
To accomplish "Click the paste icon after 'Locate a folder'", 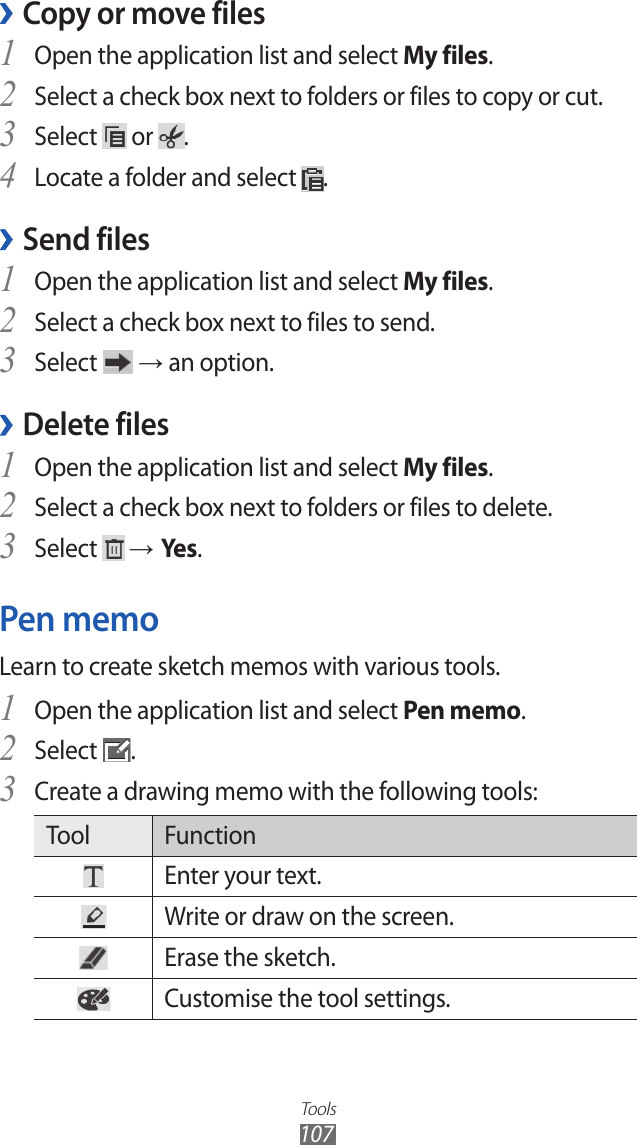I will (313, 179).
